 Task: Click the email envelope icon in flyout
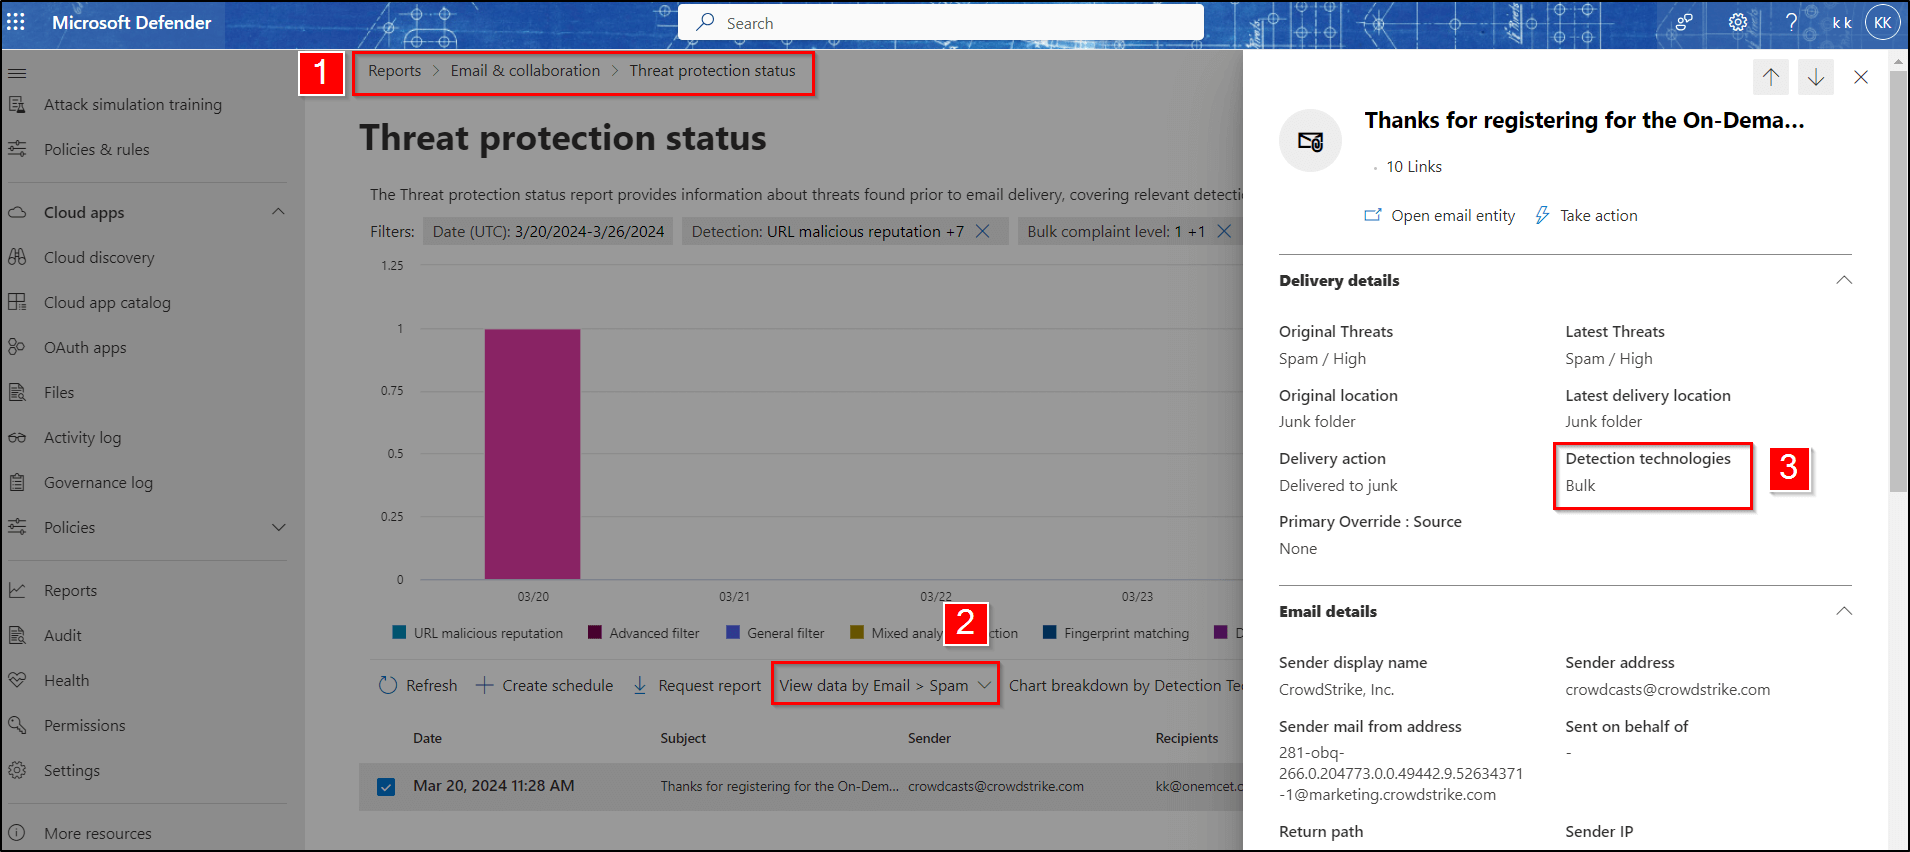[1310, 141]
